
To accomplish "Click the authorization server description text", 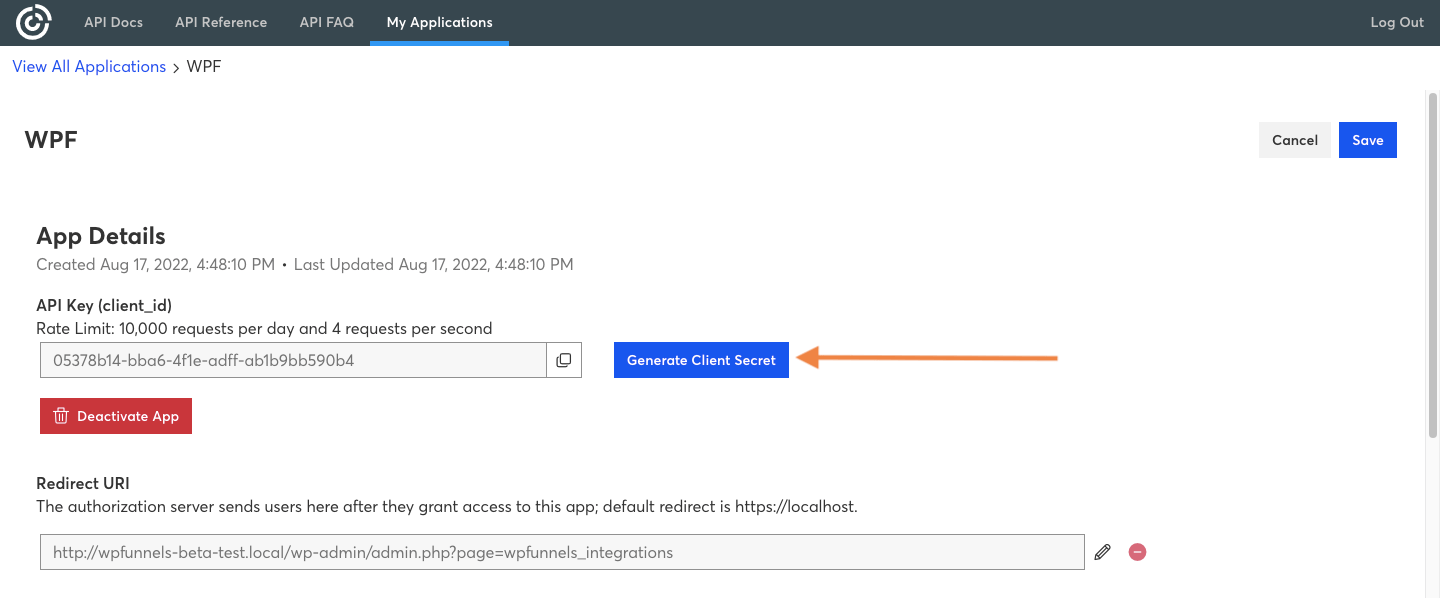I will (447, 506).
